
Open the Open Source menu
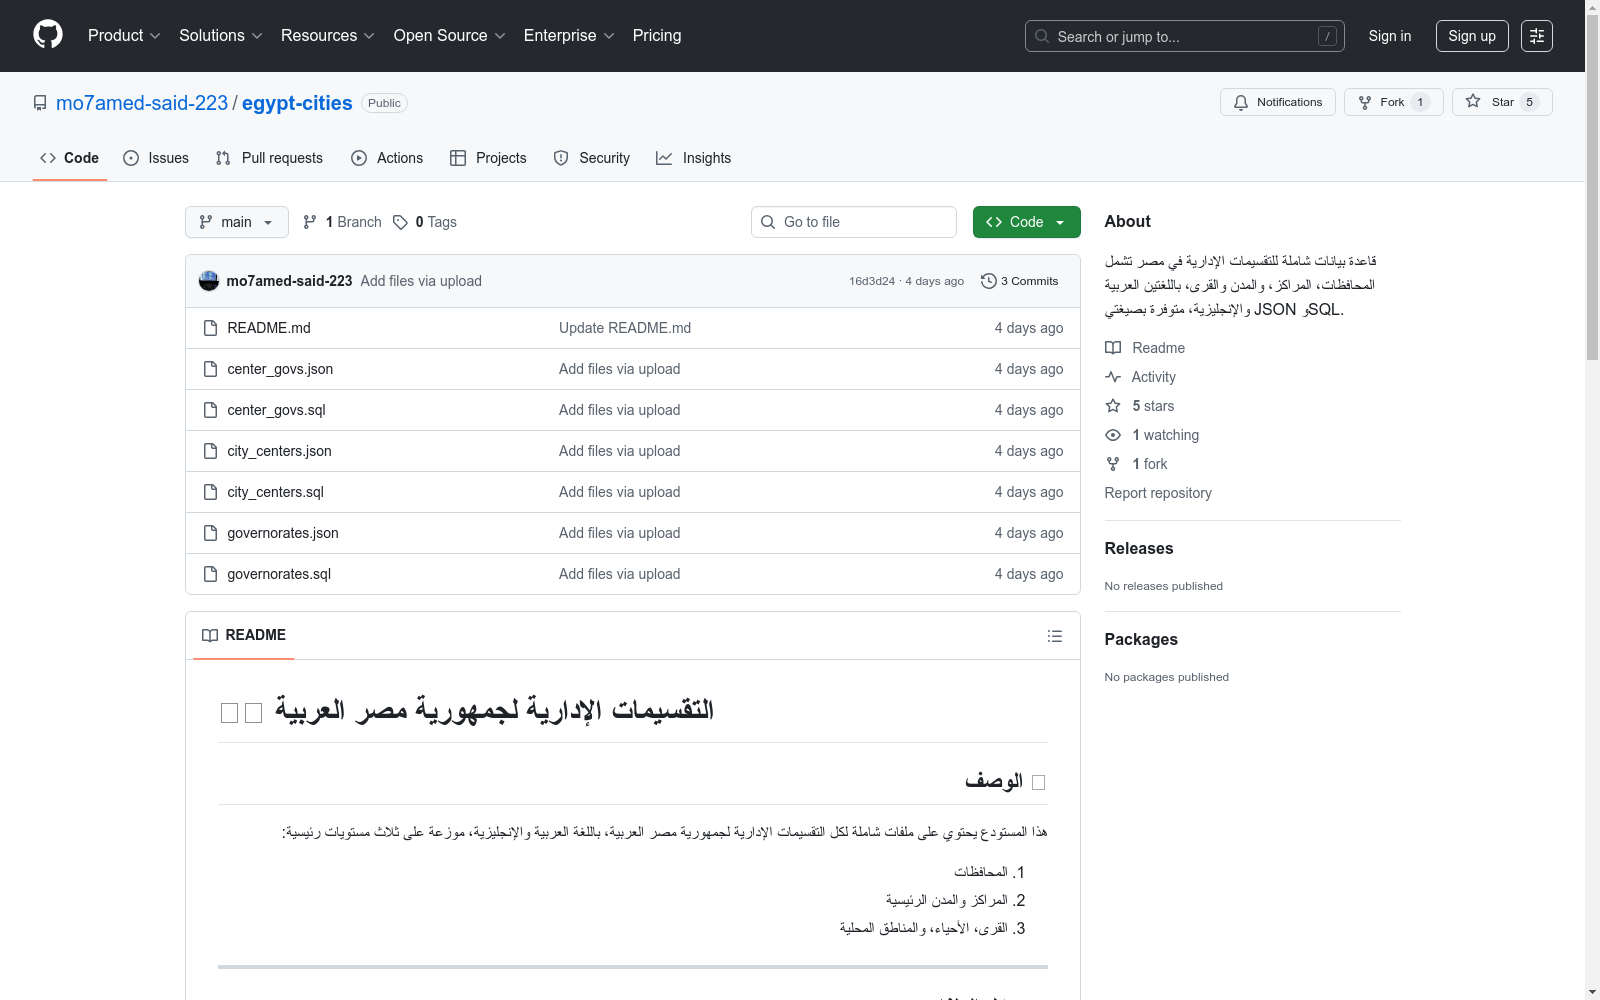[x=450, y=35]
